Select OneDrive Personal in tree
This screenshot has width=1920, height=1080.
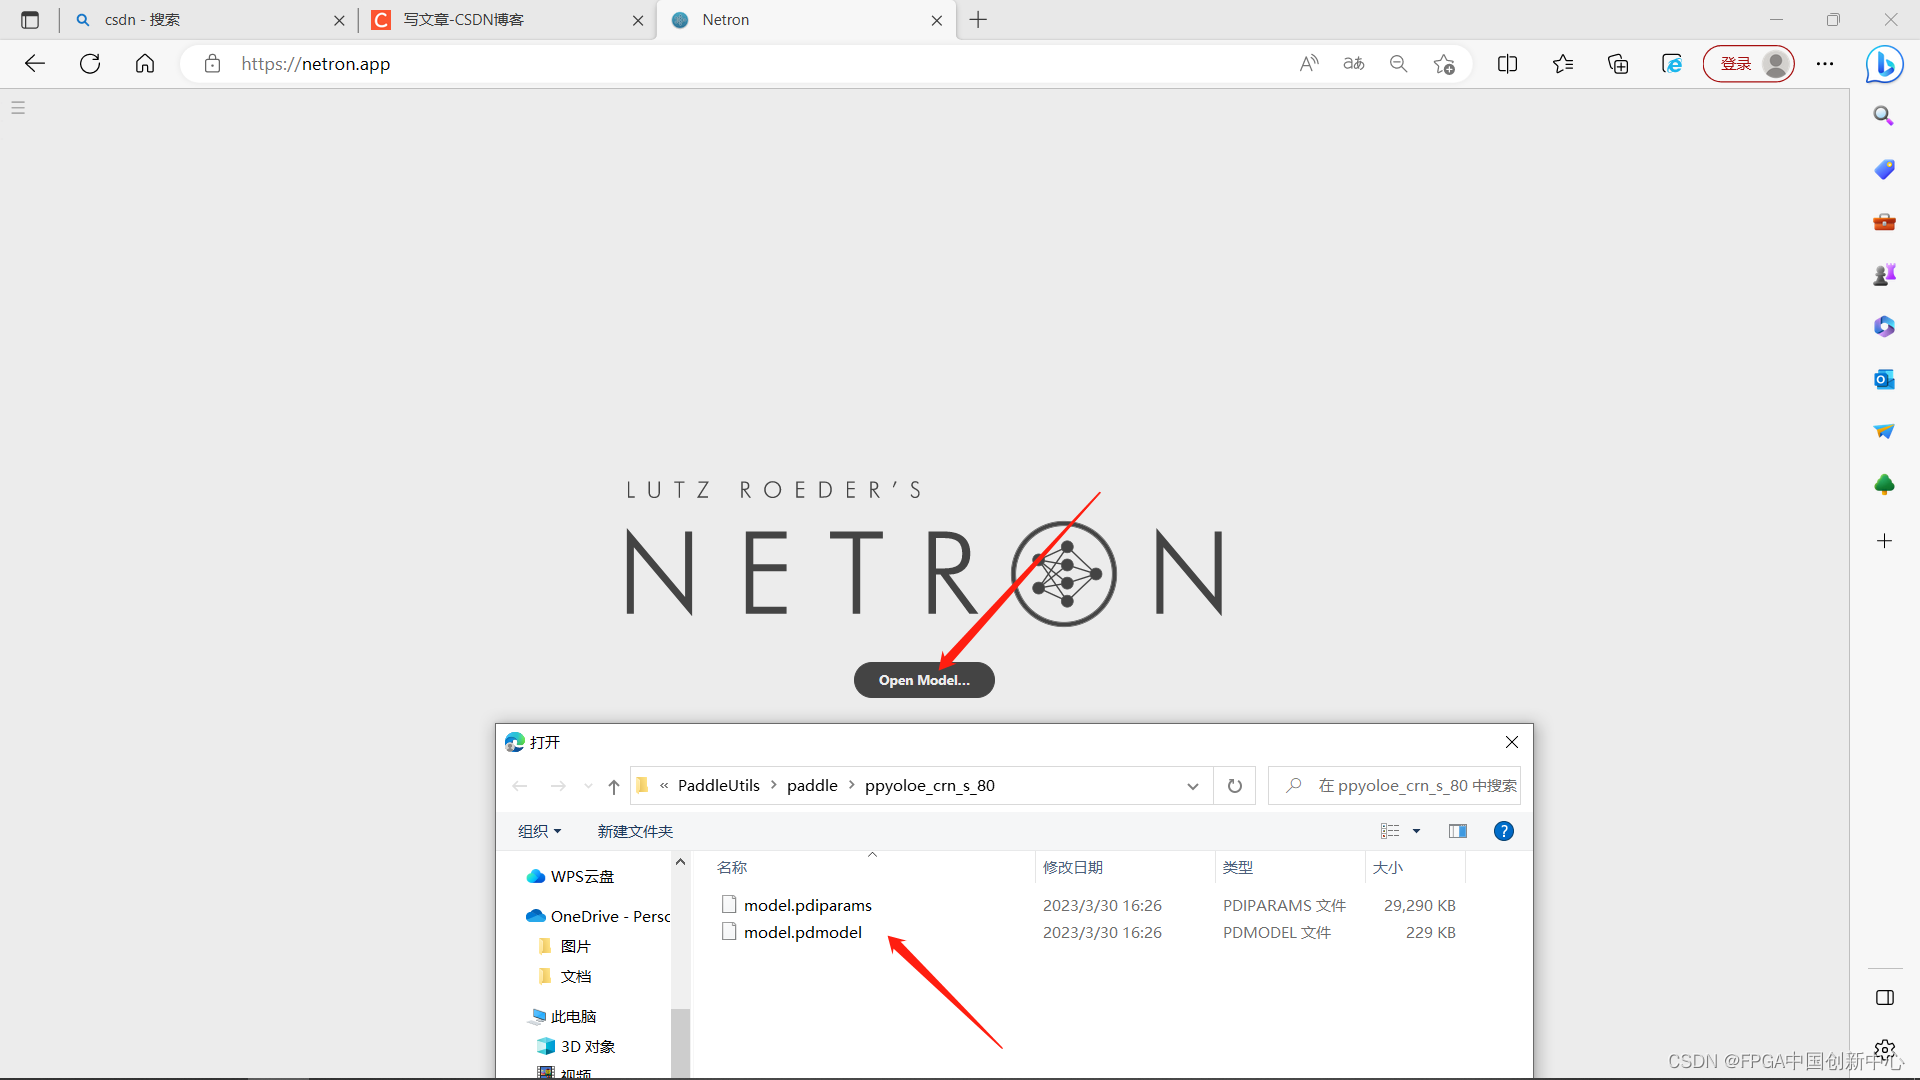pyautogui.click(x=597, y=916)
